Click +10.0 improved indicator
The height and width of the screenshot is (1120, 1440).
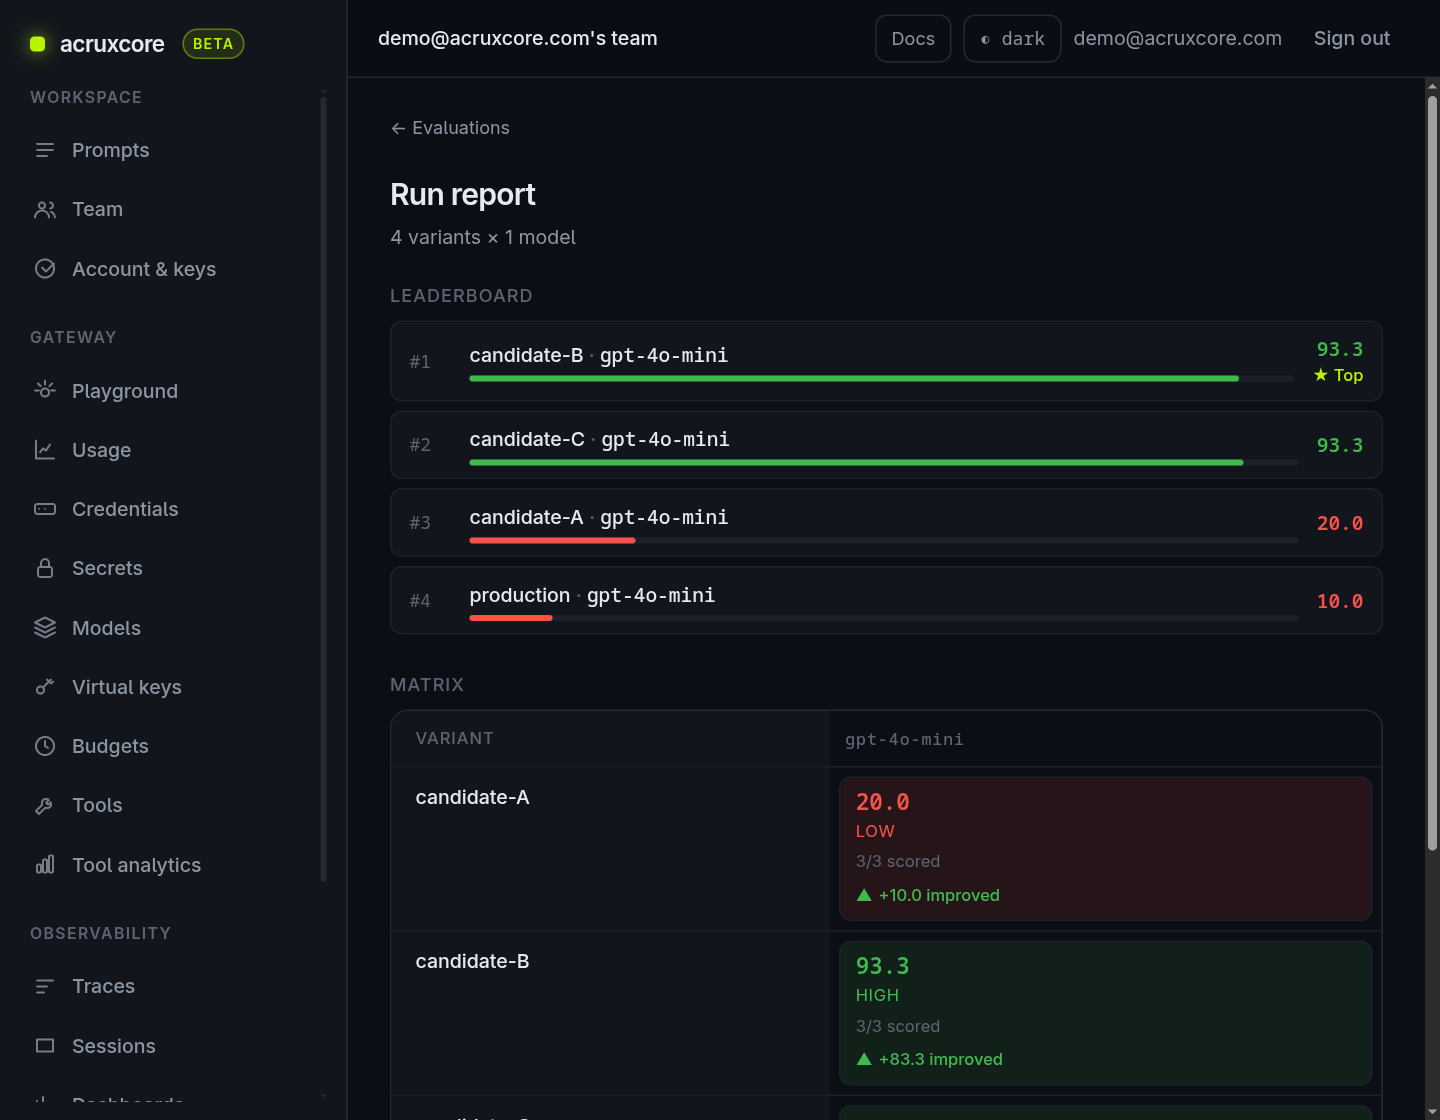(928, 895)
